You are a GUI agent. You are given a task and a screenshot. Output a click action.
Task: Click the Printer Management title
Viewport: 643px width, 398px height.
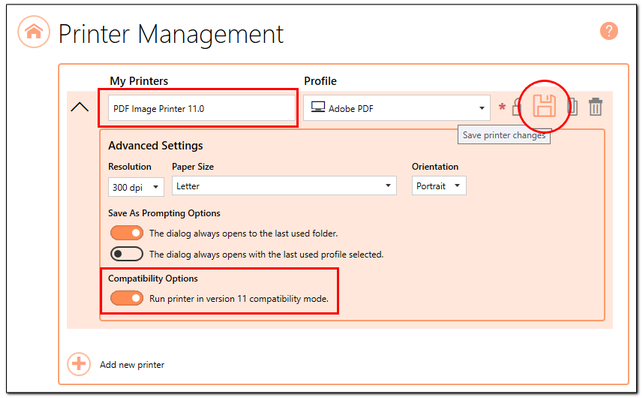click(171, 34)
